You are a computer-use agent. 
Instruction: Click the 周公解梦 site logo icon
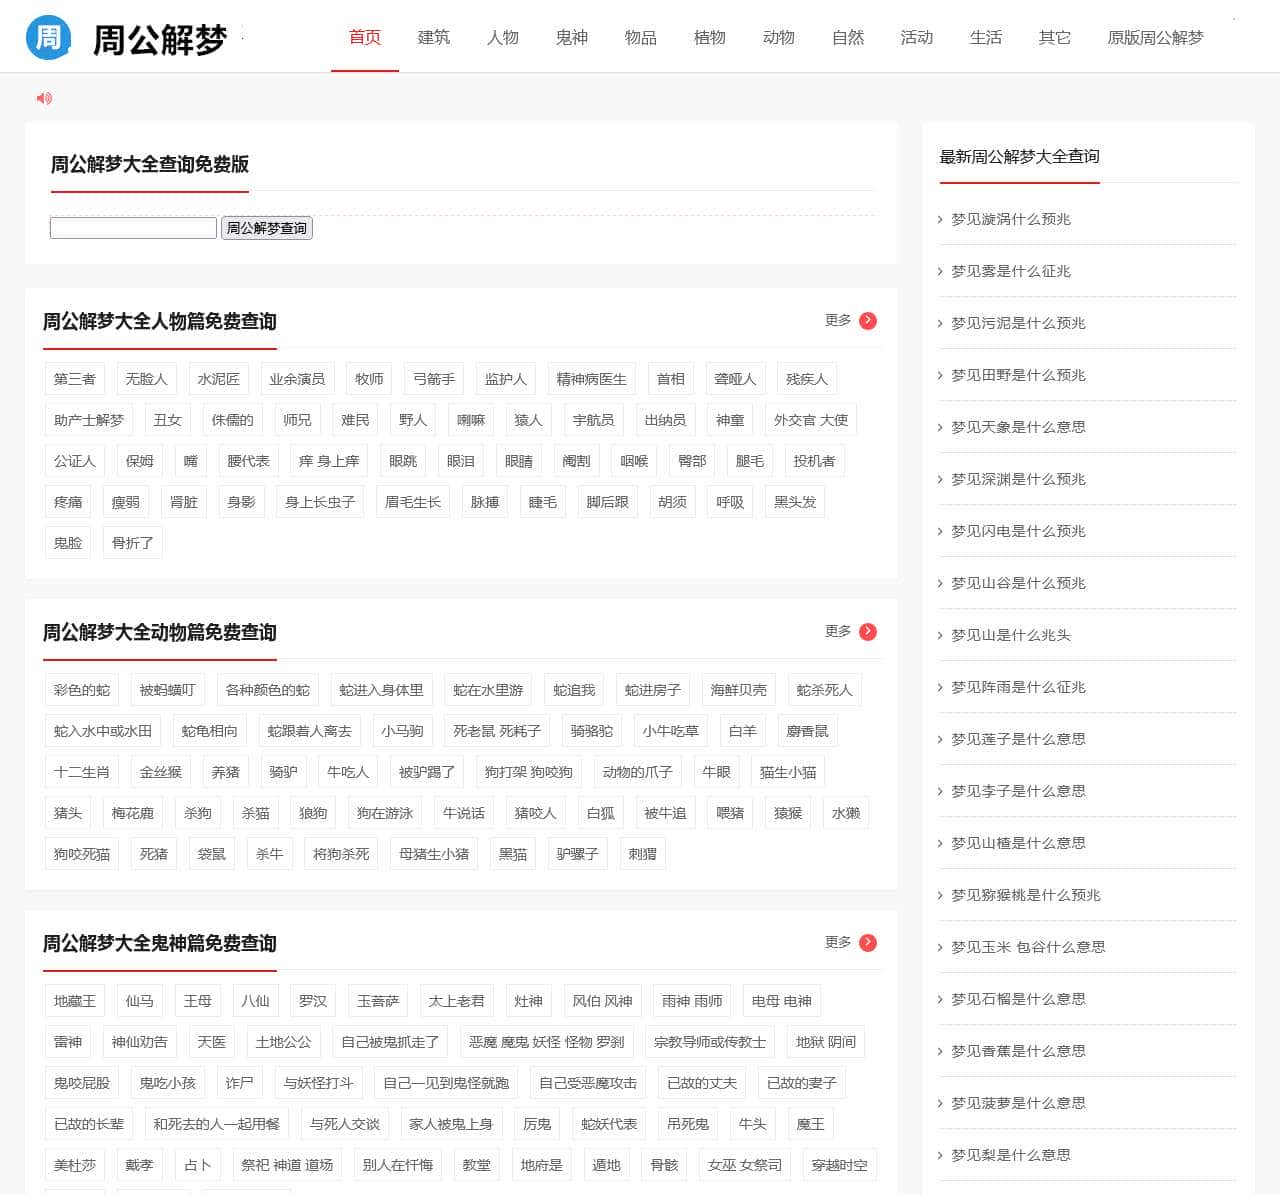pos(47,38)
